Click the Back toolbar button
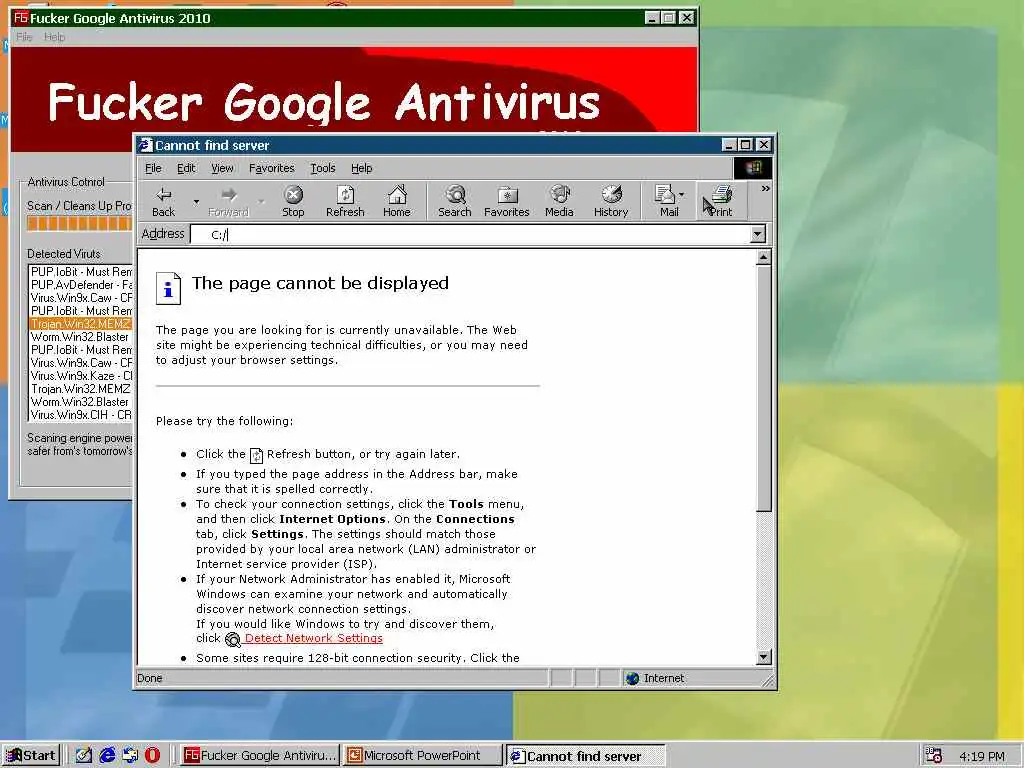The image size is (1024, 768). (163, 201)
